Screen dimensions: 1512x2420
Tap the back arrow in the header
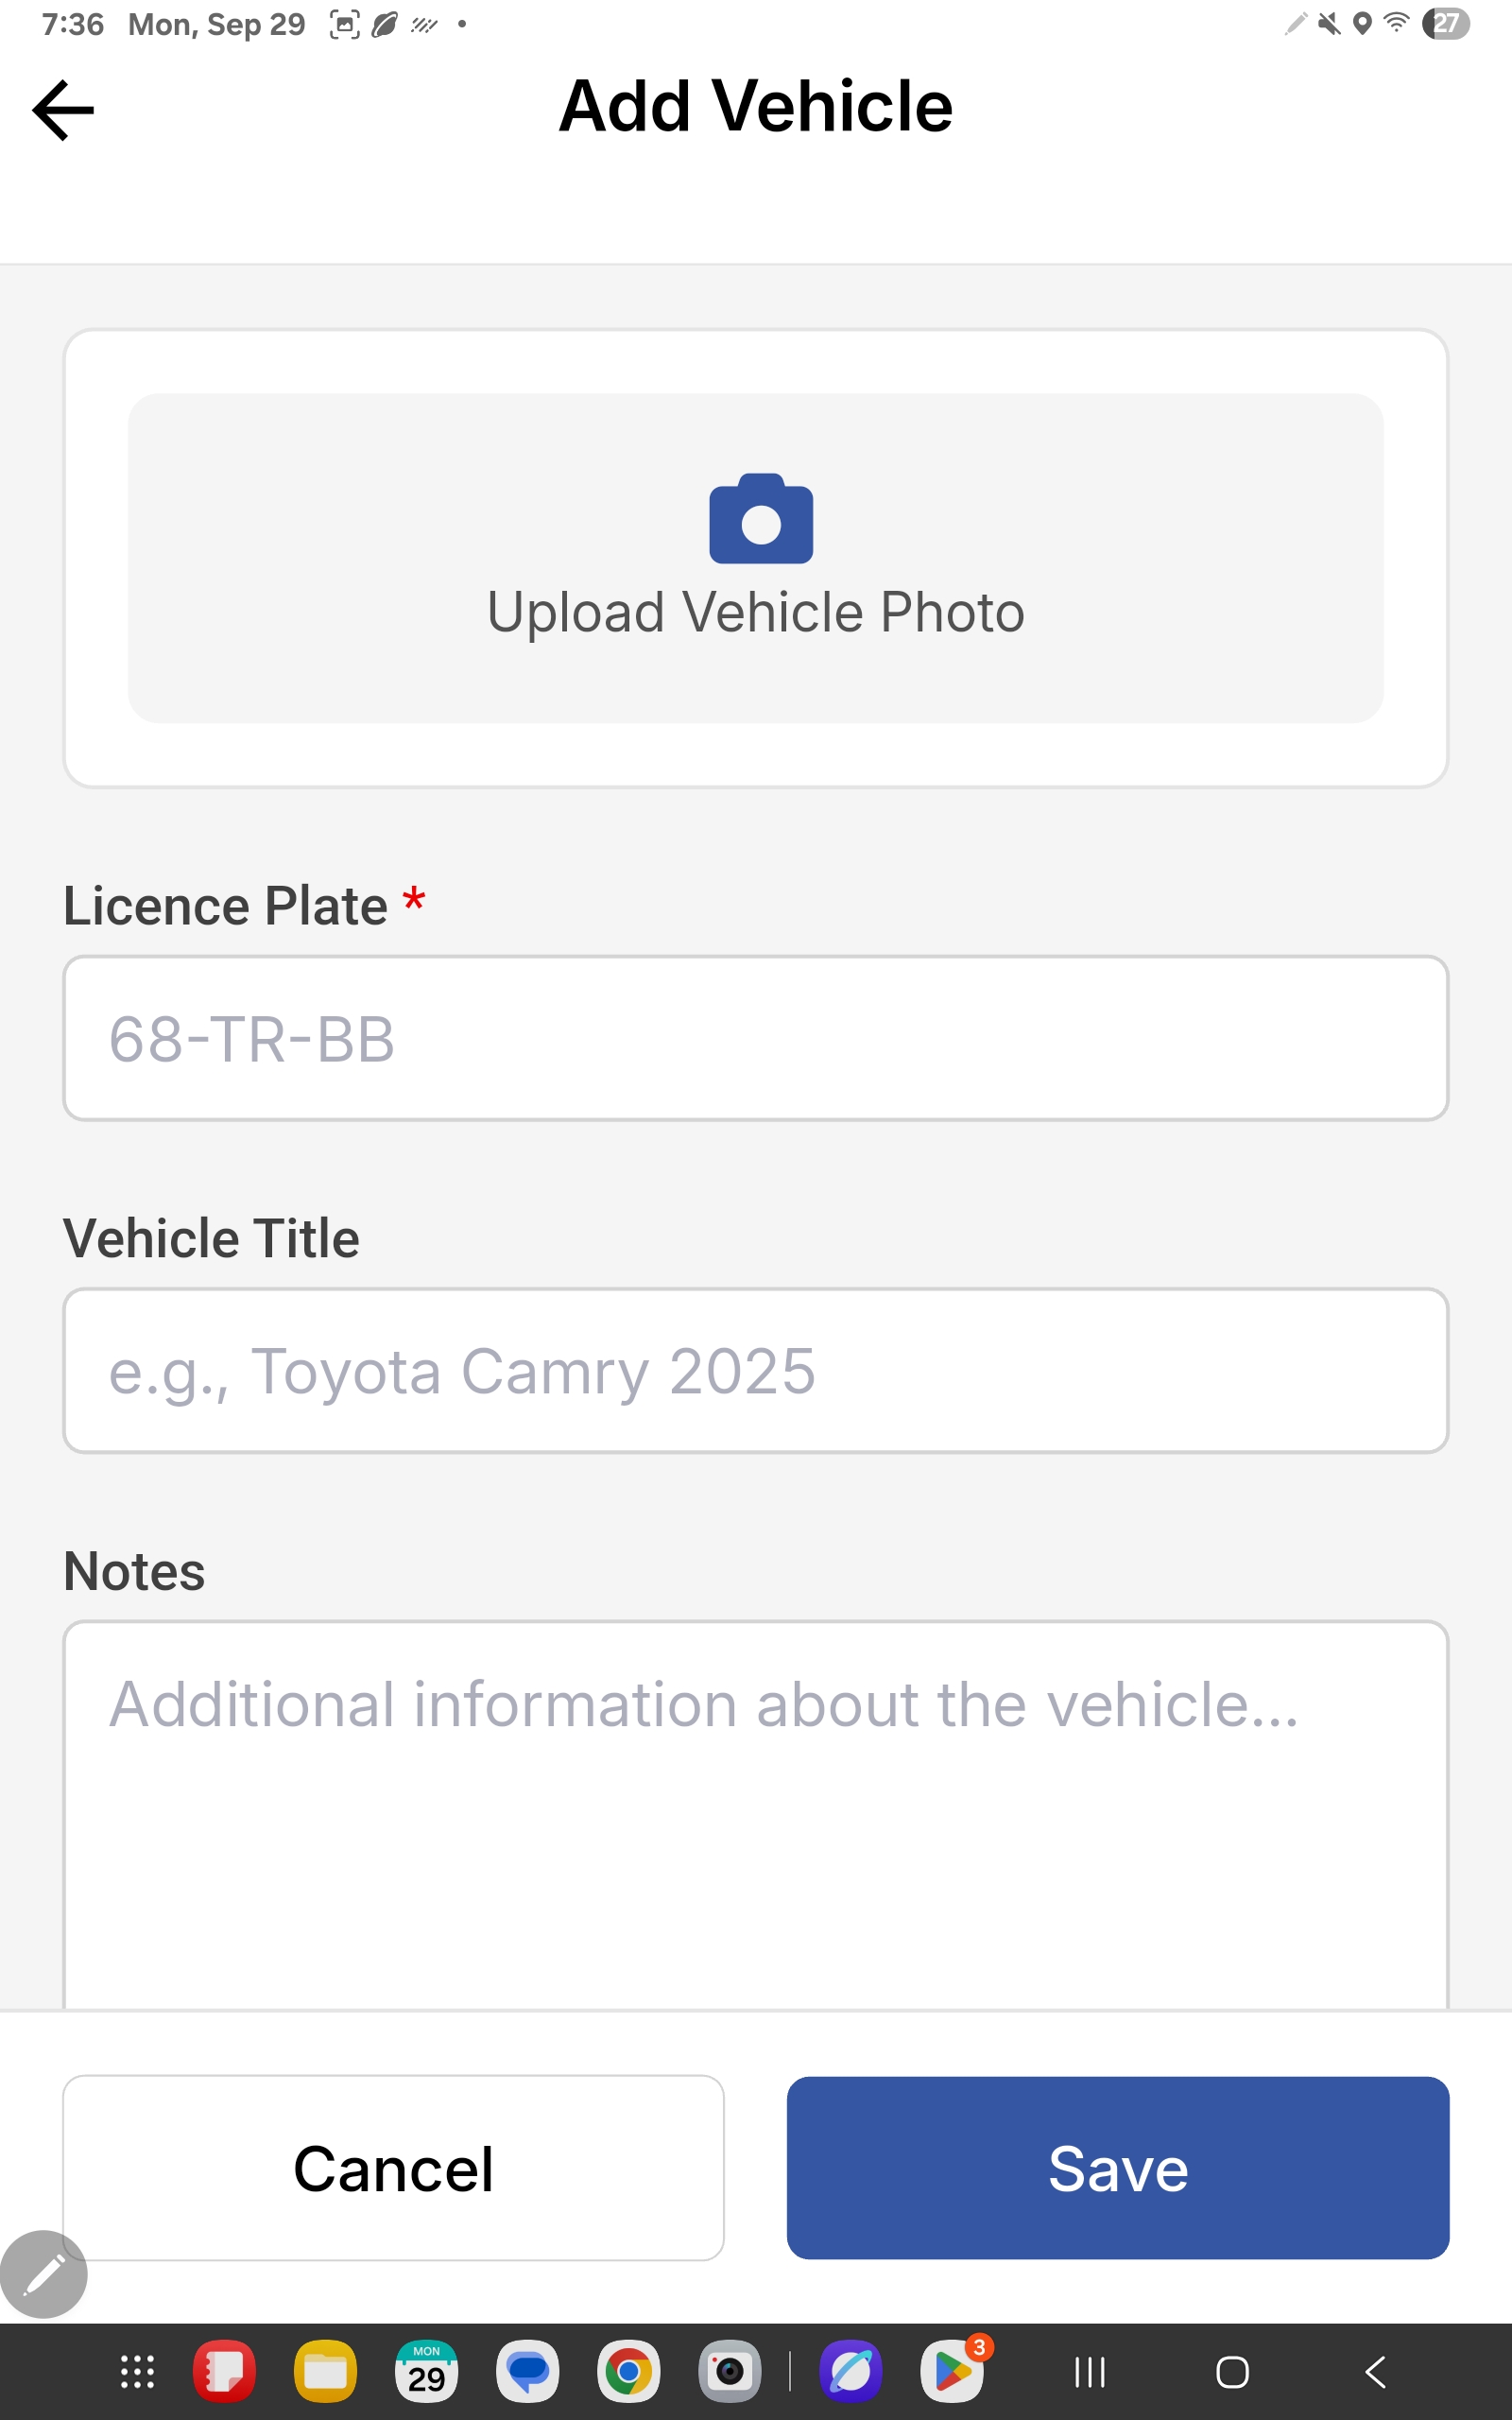click(63, 110)
